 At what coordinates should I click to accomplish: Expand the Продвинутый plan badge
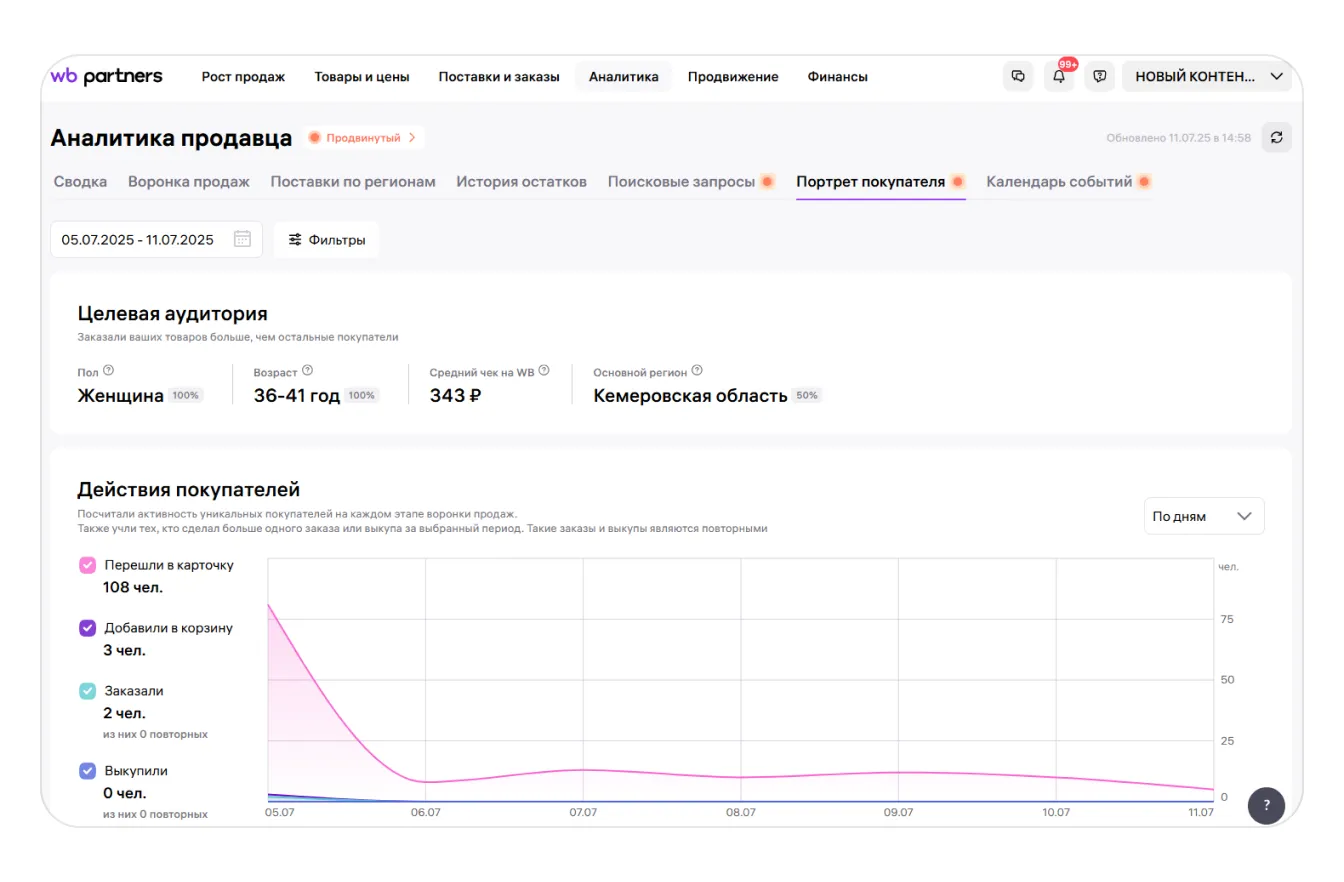(x=364, y=138)
